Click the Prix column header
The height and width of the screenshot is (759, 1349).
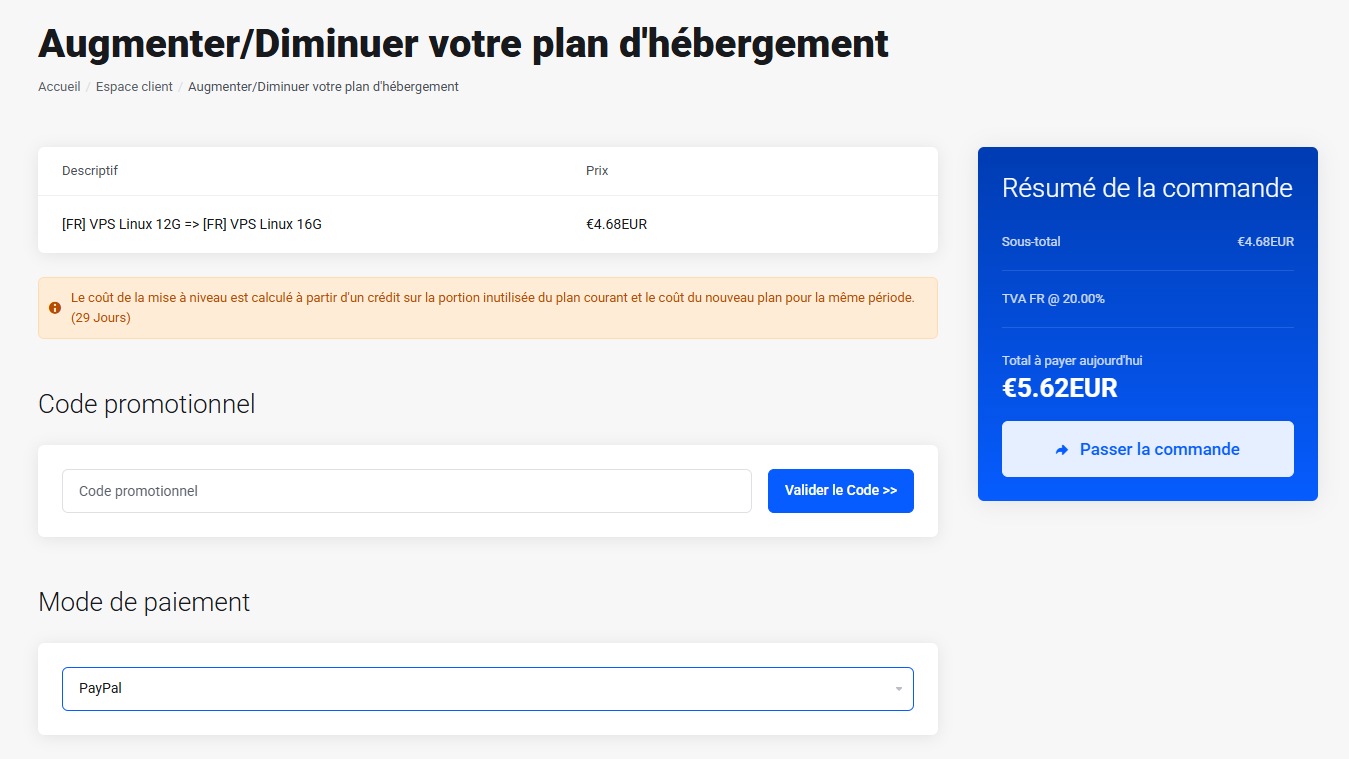coord(597,171)
